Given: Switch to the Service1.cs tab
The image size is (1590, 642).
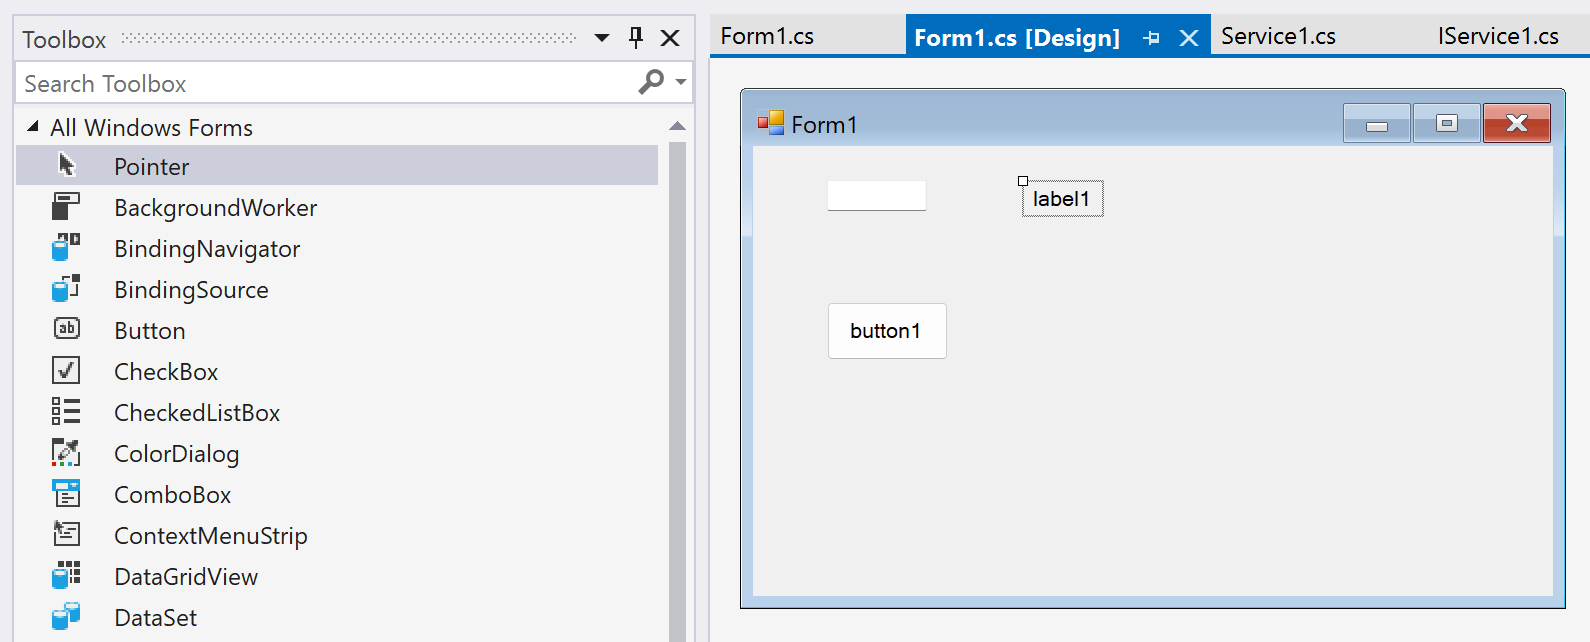Looking at the screenshot, I should (1278, 37).
